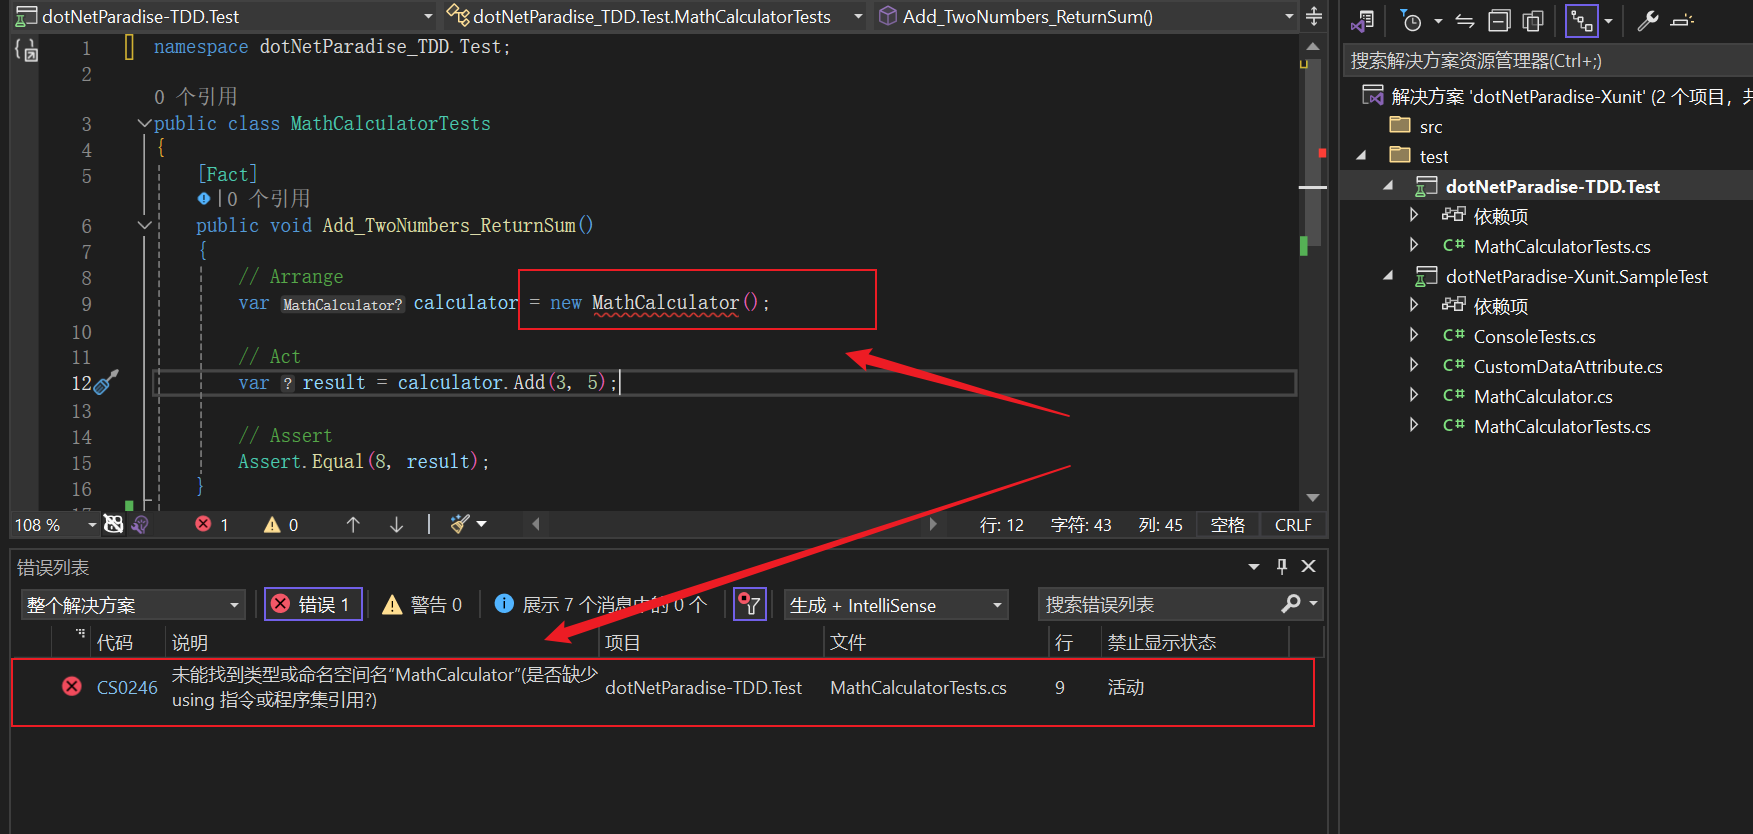Click the code cleanup broom icon

pyautogui.click(x=459, y=524)
